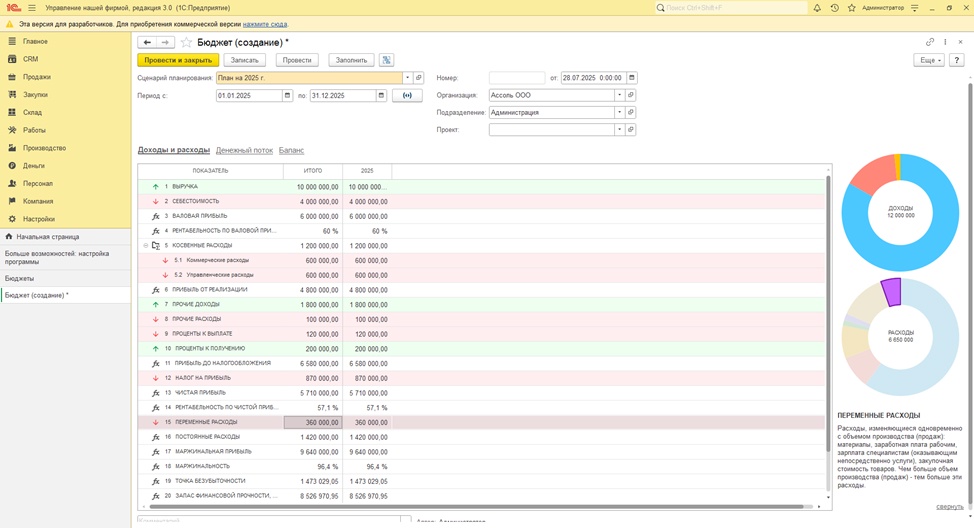Click the icon button right of Заполнить
The height and width of the screenshot is (528, 974).
(386, 60)
